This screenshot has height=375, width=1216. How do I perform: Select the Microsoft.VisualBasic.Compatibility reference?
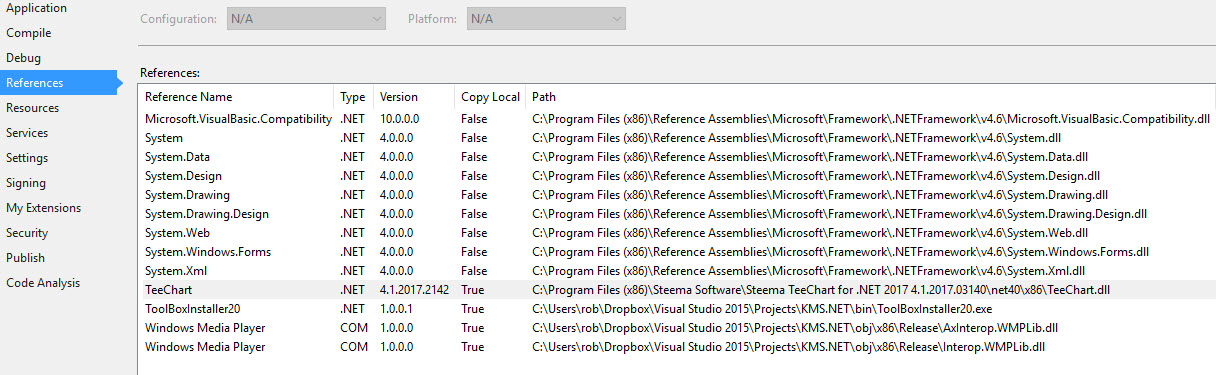pos(677,119)
